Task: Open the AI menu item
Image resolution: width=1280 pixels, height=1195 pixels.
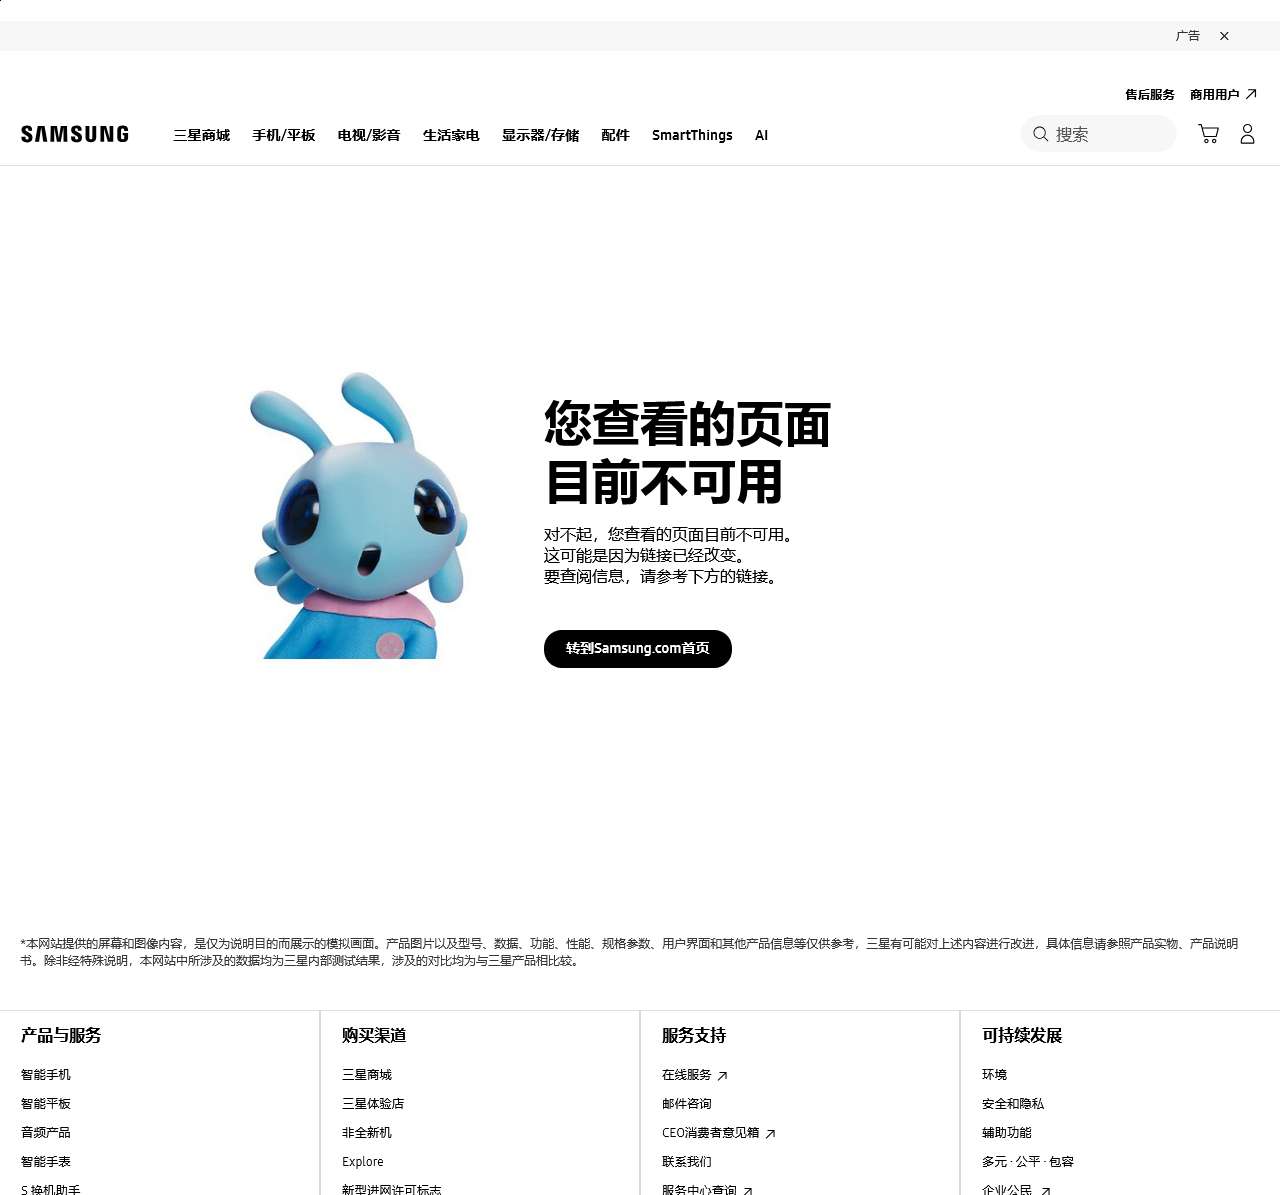Action: click(761, 135)
